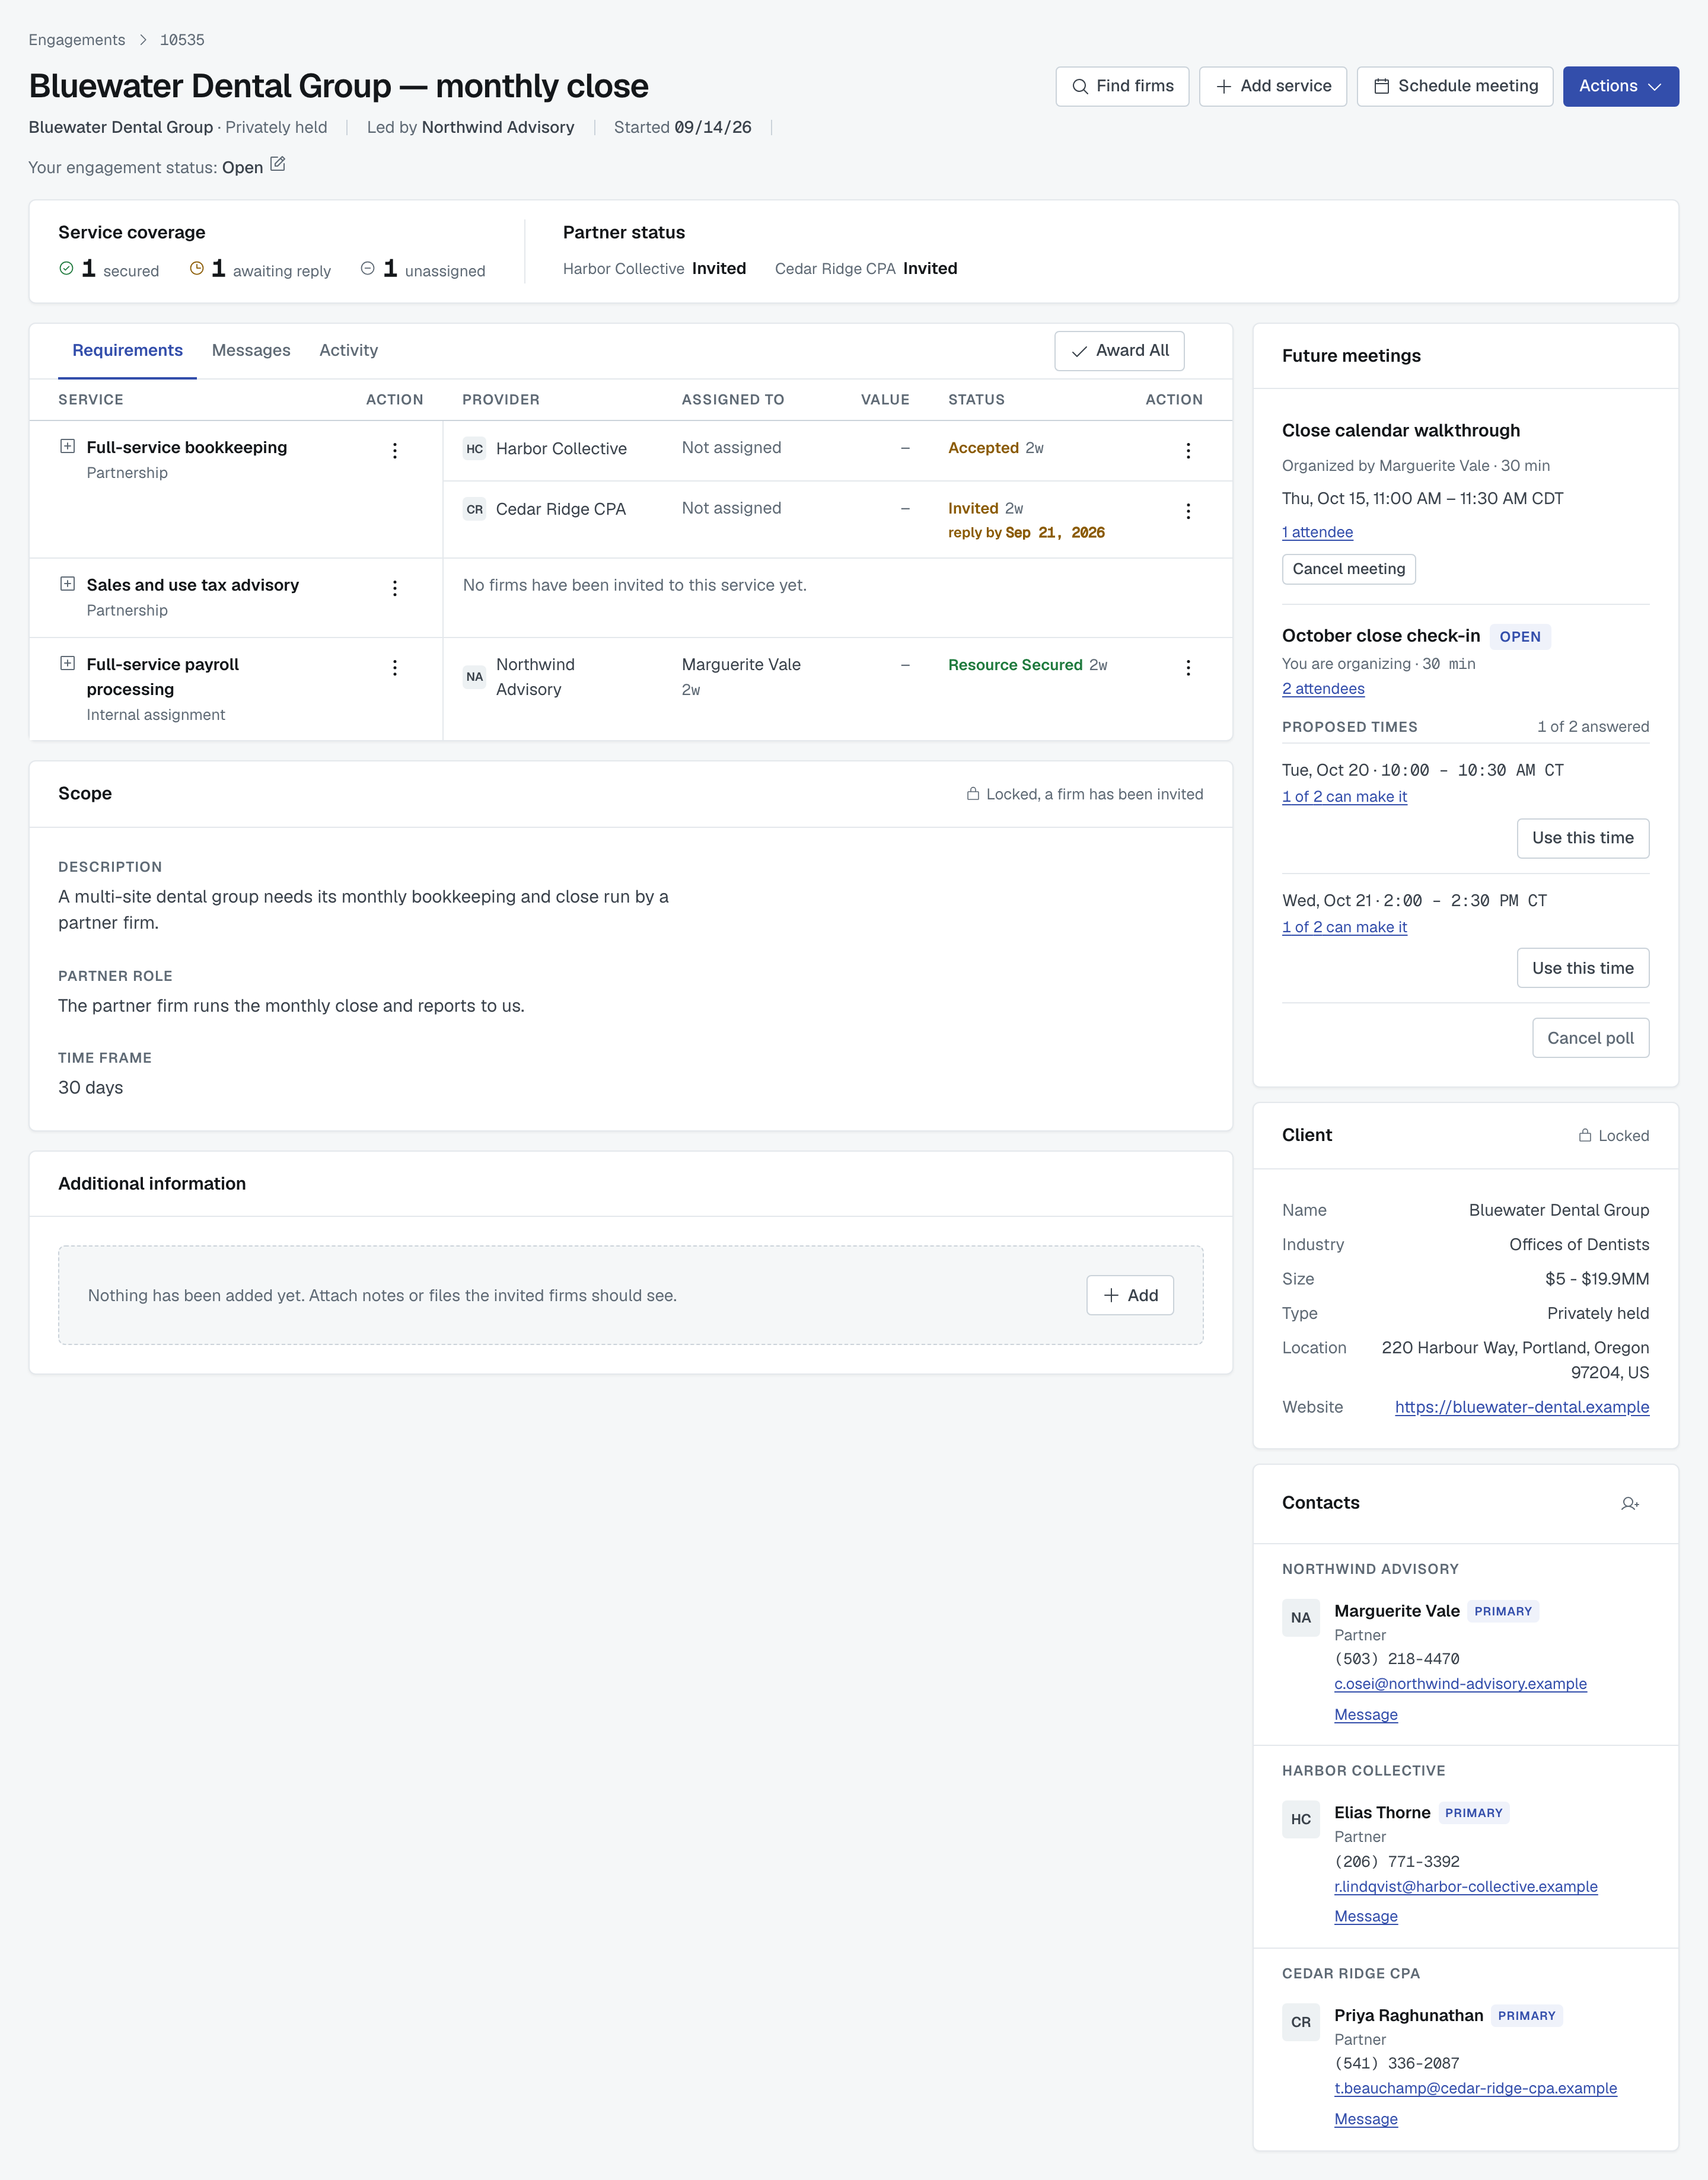Click the awaiting reply clock icon
The height and width of the screenshot is (2180, 1708).
pos(197,268)
